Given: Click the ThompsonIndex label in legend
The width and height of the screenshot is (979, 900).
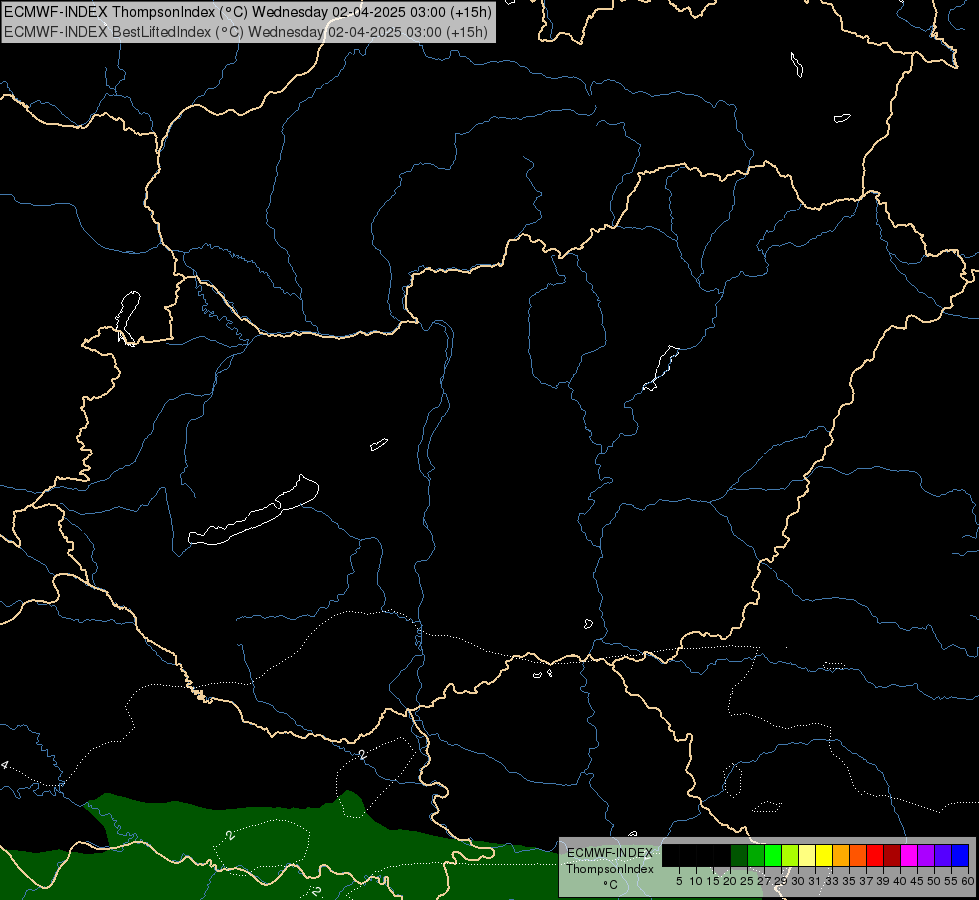Looking at the screenshot, I should [x=610, y=869].
